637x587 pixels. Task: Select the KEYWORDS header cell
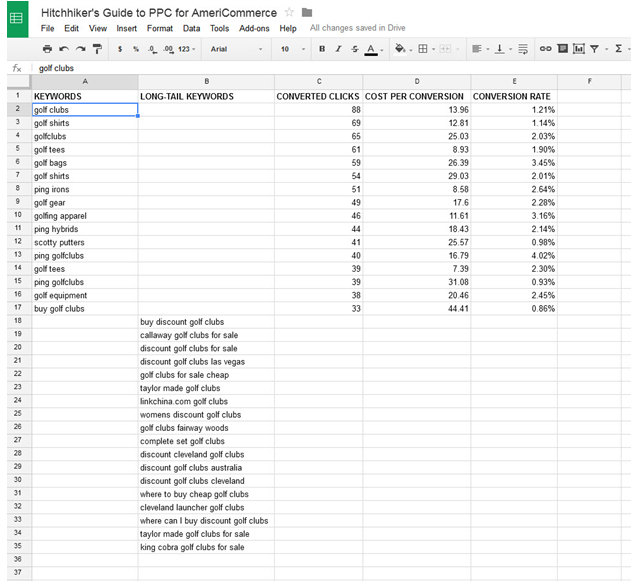tap(85, 96)
